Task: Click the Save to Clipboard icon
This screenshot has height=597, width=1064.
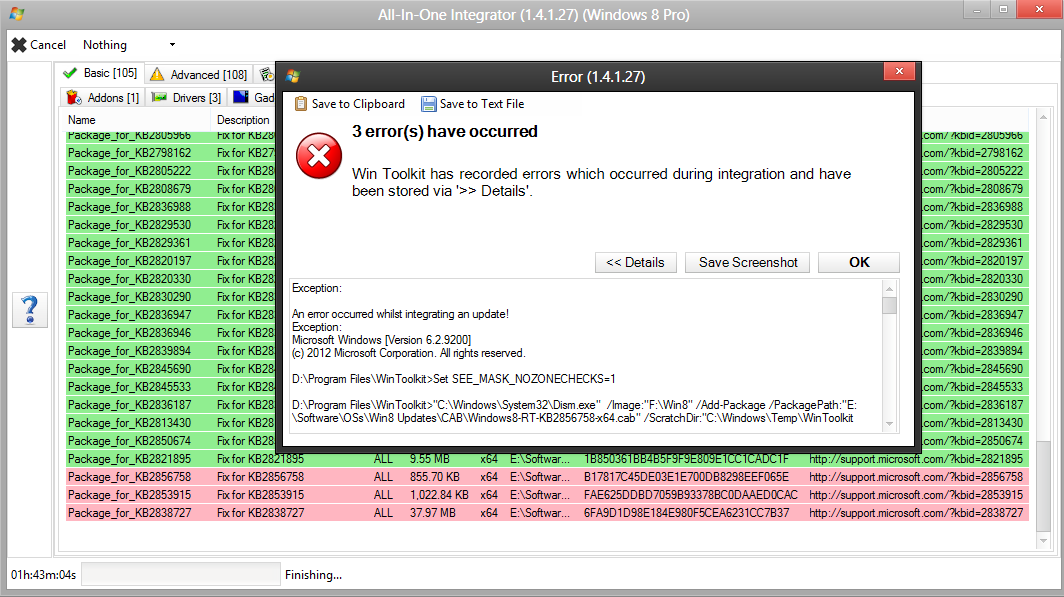Action: [301, 104]
